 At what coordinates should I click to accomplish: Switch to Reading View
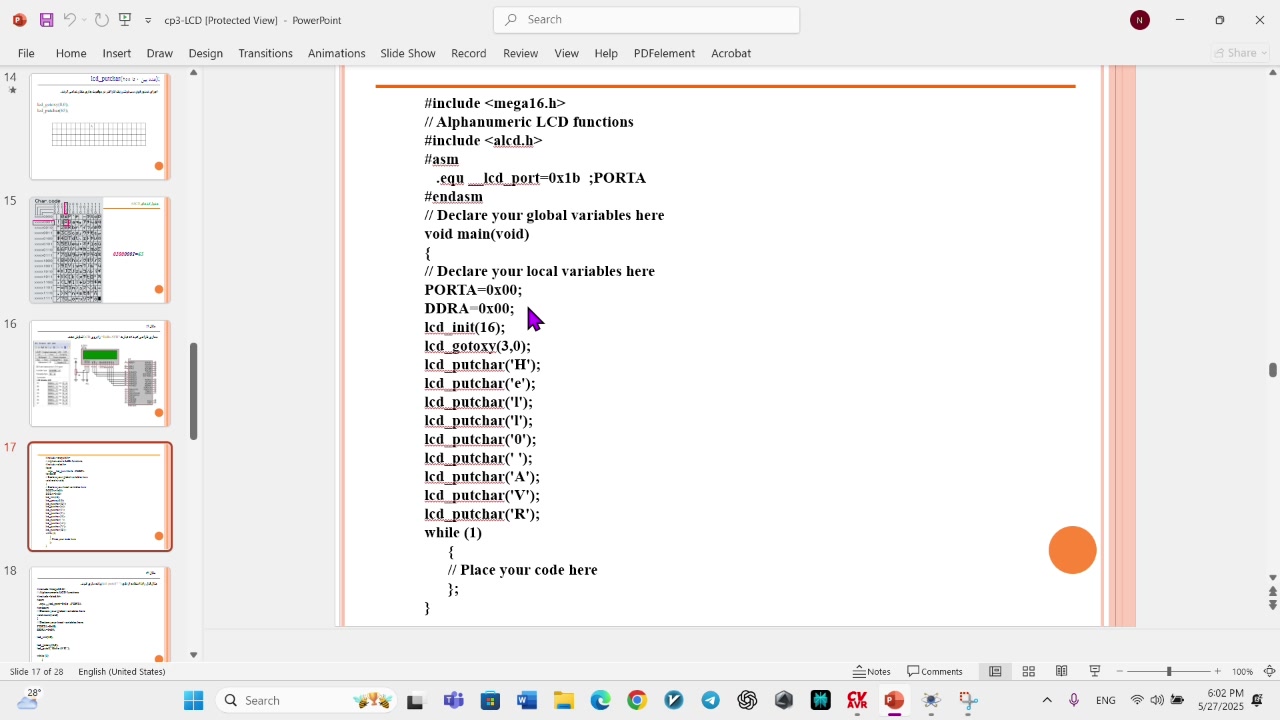coord(1062,672)
